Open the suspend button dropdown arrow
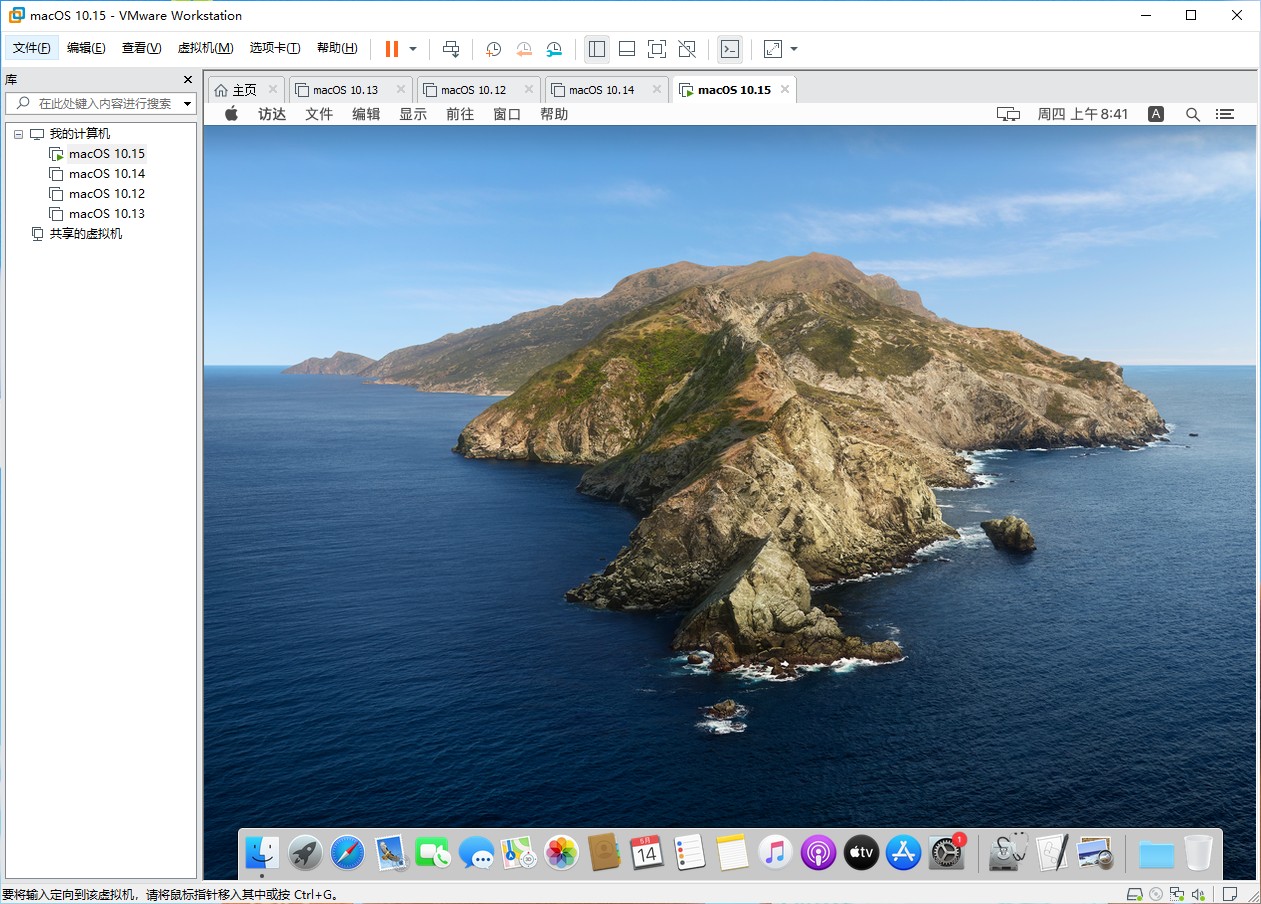 coord(412,48)
